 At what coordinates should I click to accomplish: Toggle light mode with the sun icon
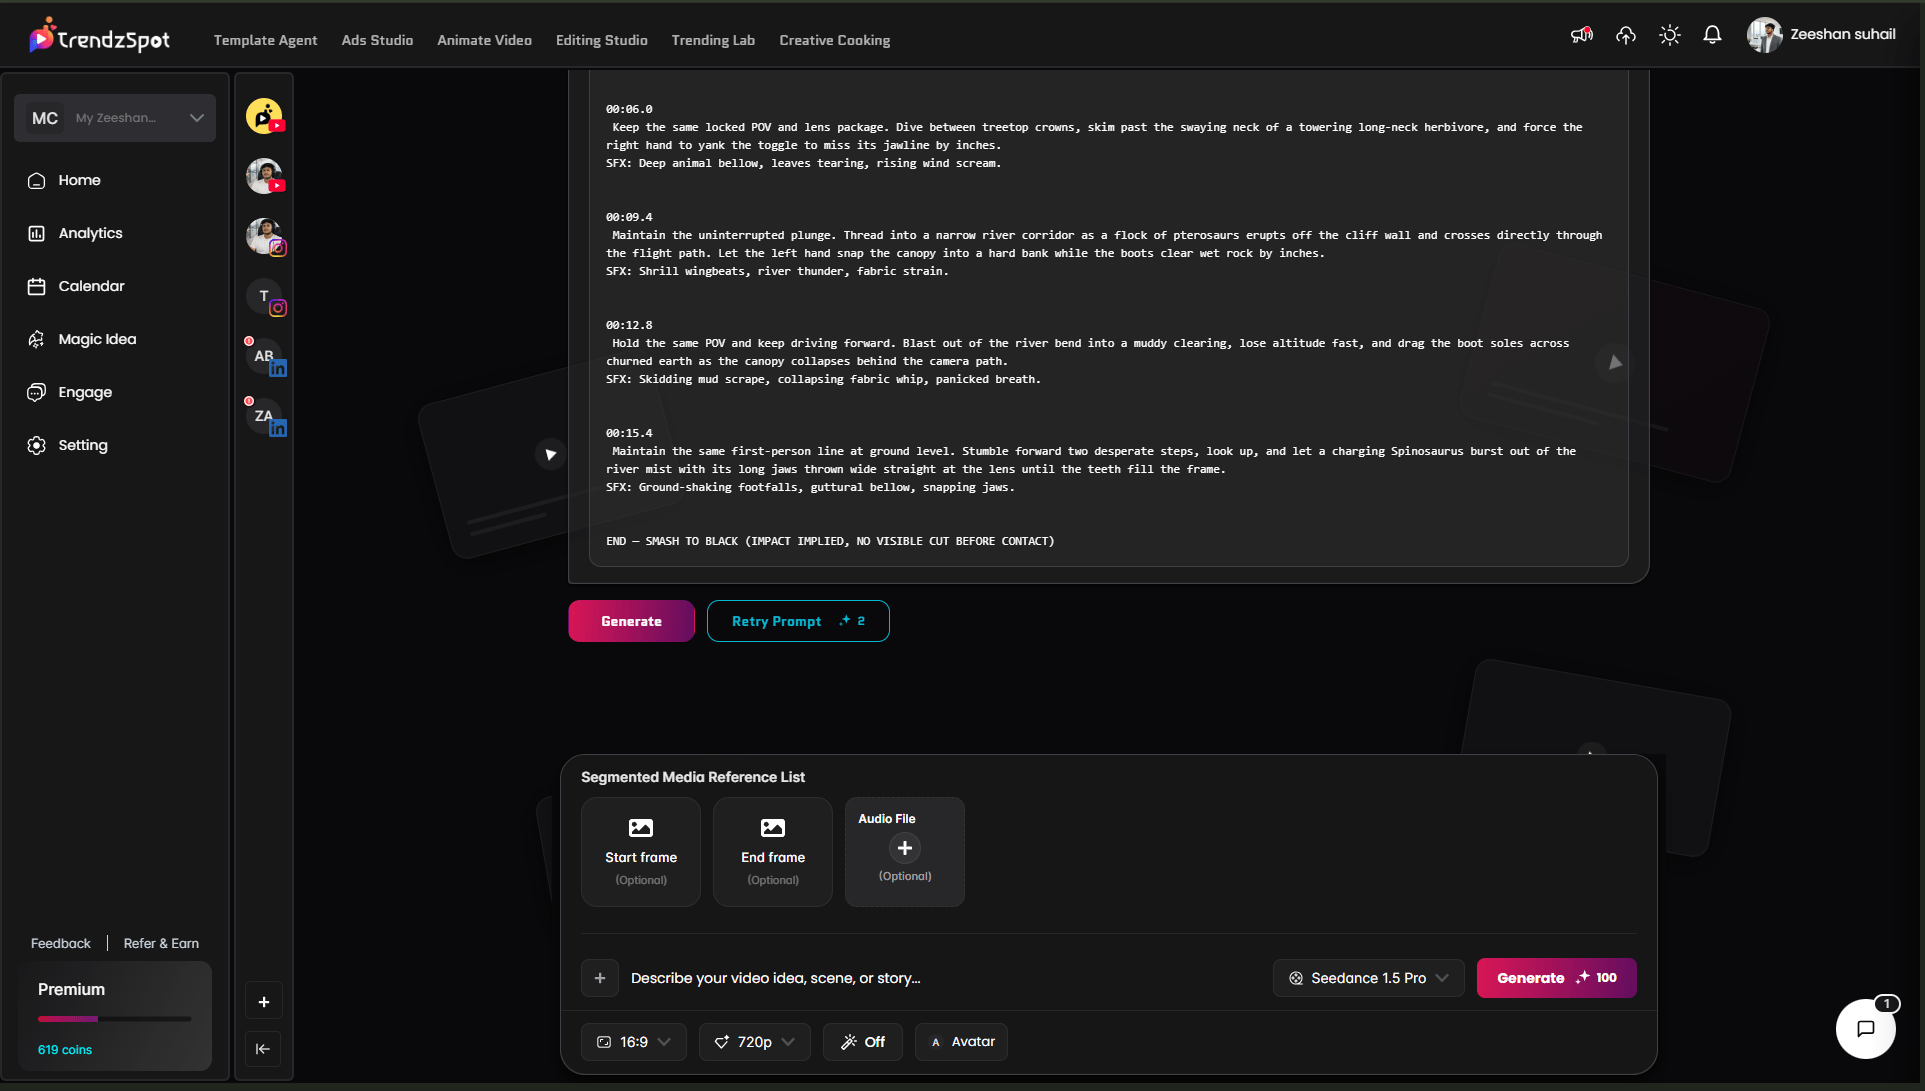pos(1669,35)
